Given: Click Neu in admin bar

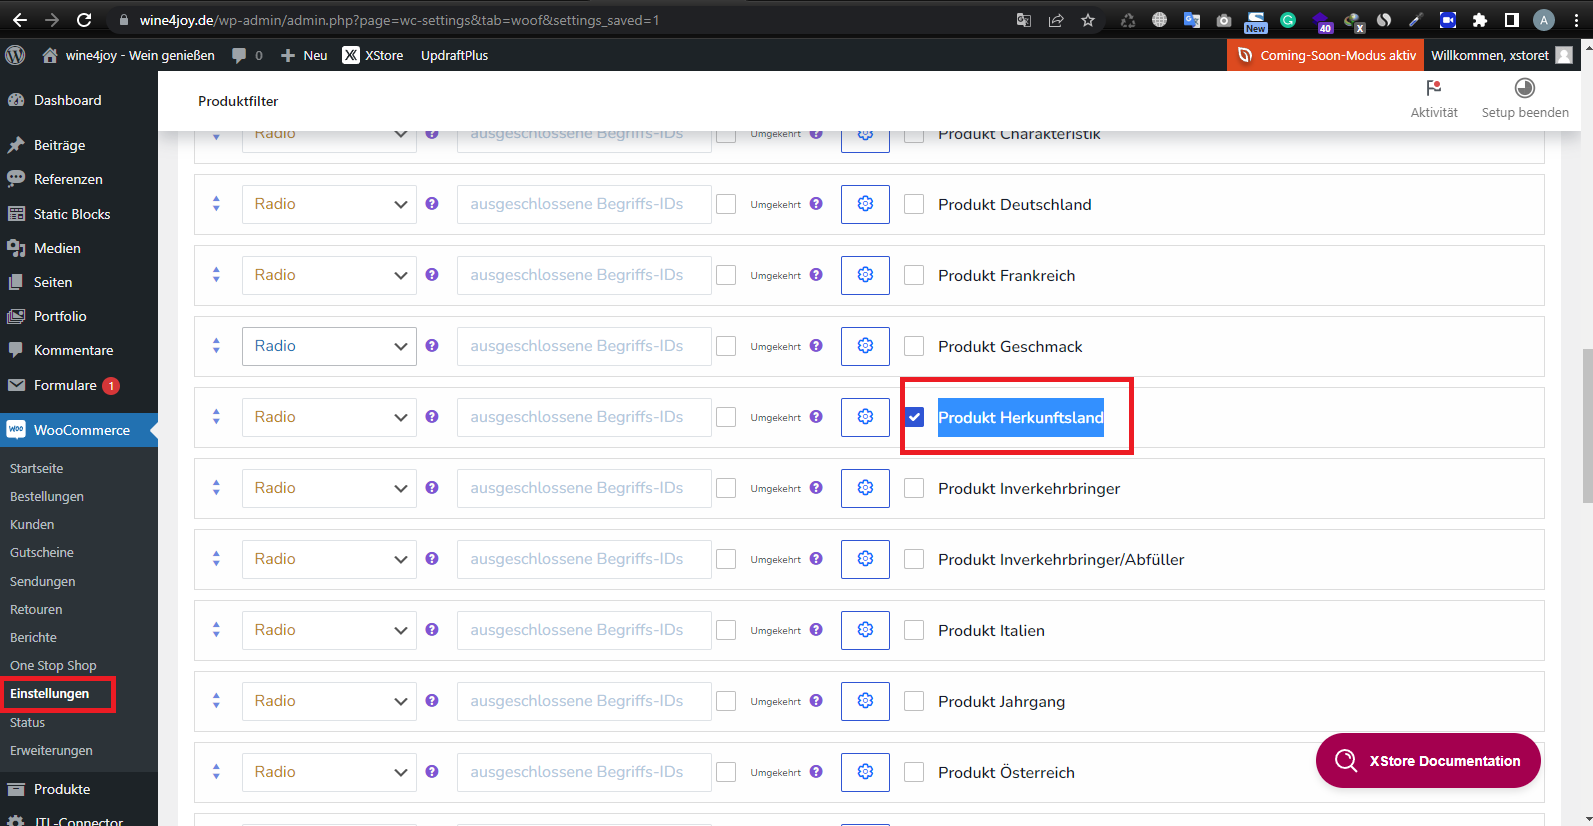Looking at the screenshot, I should point(304,55).
